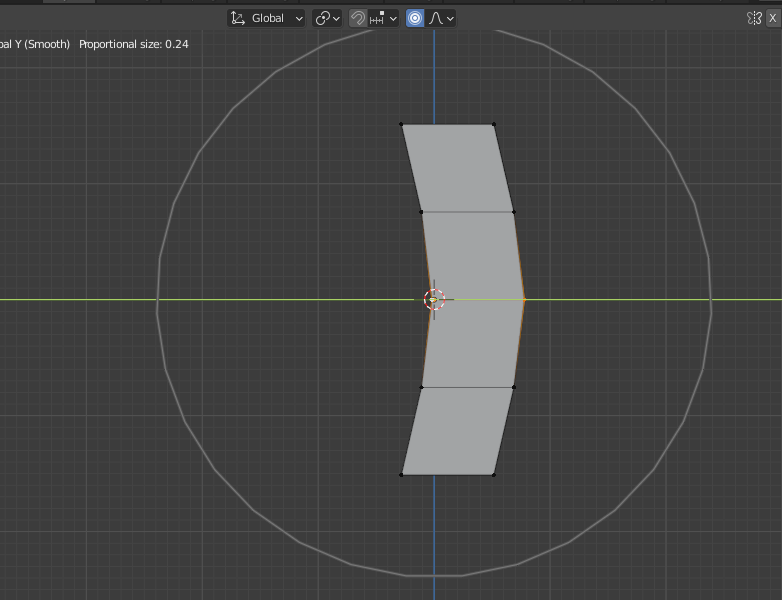Image resolution: width=782 pixels, height=600 pixels.
Task: Select the orange vertex on the mesh's right edge
Action: tap(524, 300)
